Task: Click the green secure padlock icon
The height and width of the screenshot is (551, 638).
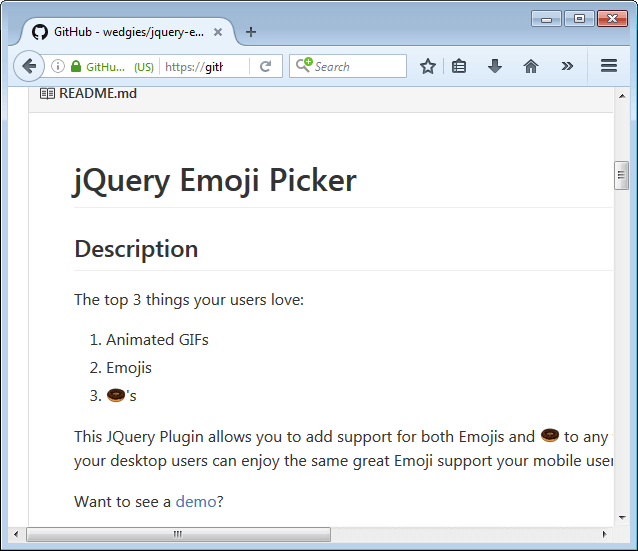Action: click(76, 66)
